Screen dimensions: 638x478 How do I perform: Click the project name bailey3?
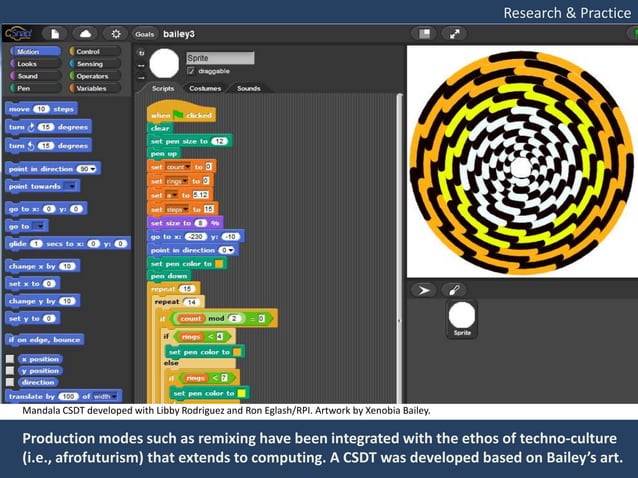point(179,34)
